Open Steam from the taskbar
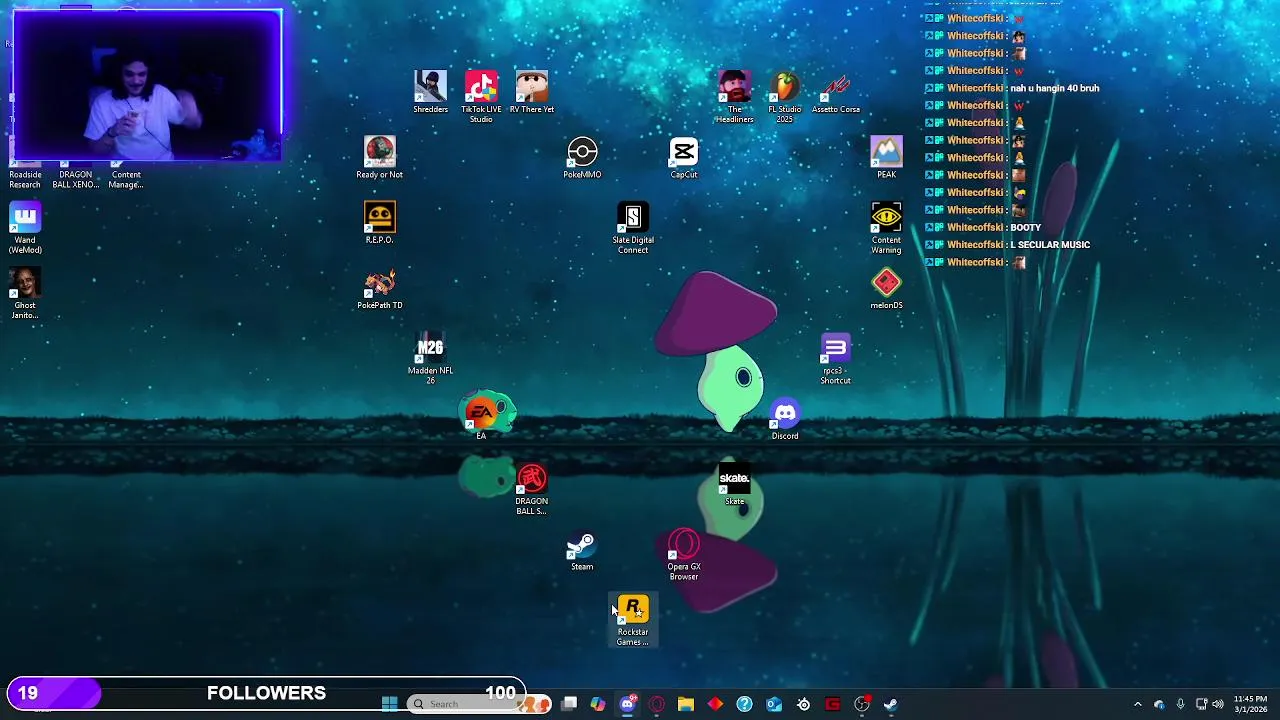Screen dimensions: 1280x720 tap(891, 704)
